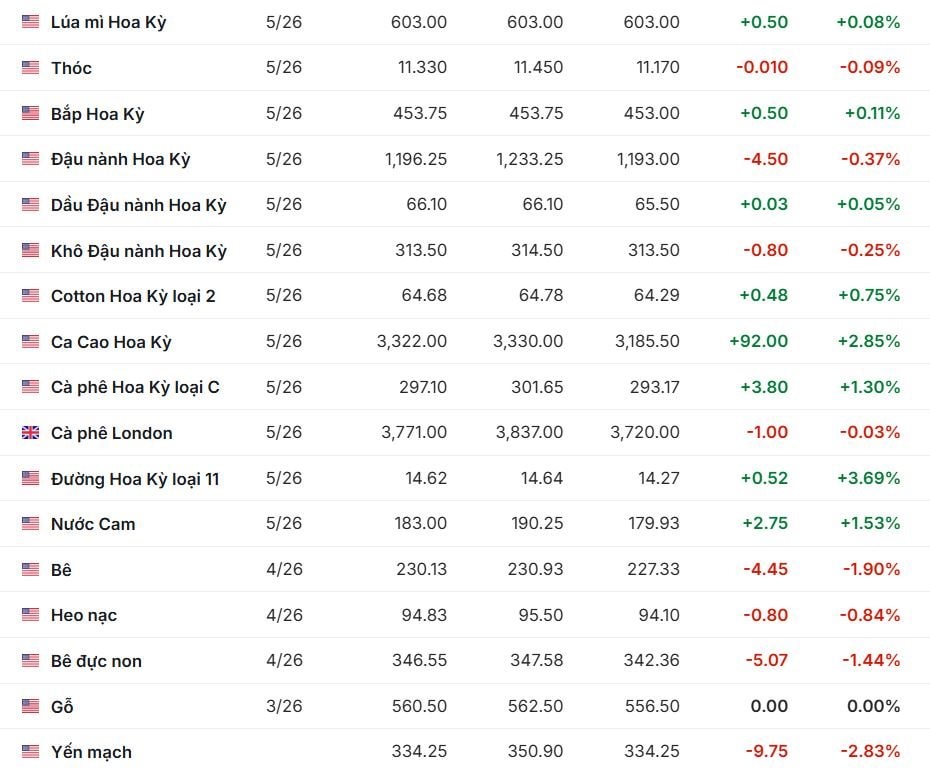The height and width of the screenshot is (773, 930).
Task: Select Đường Hoa Kỳ loại 11 link
Action: tap(135, 479)
